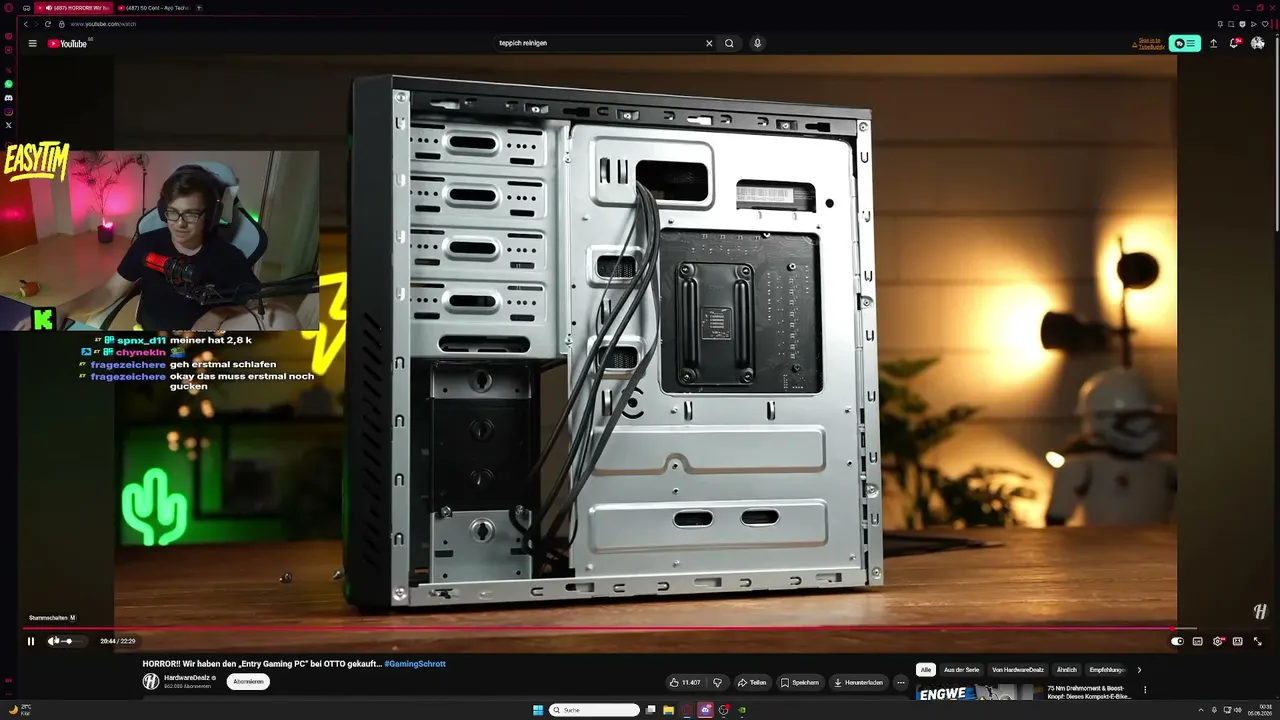This screenshot has height=720, width=1280.
Task: Switch to theater mode
Action: coord(1238,641)
